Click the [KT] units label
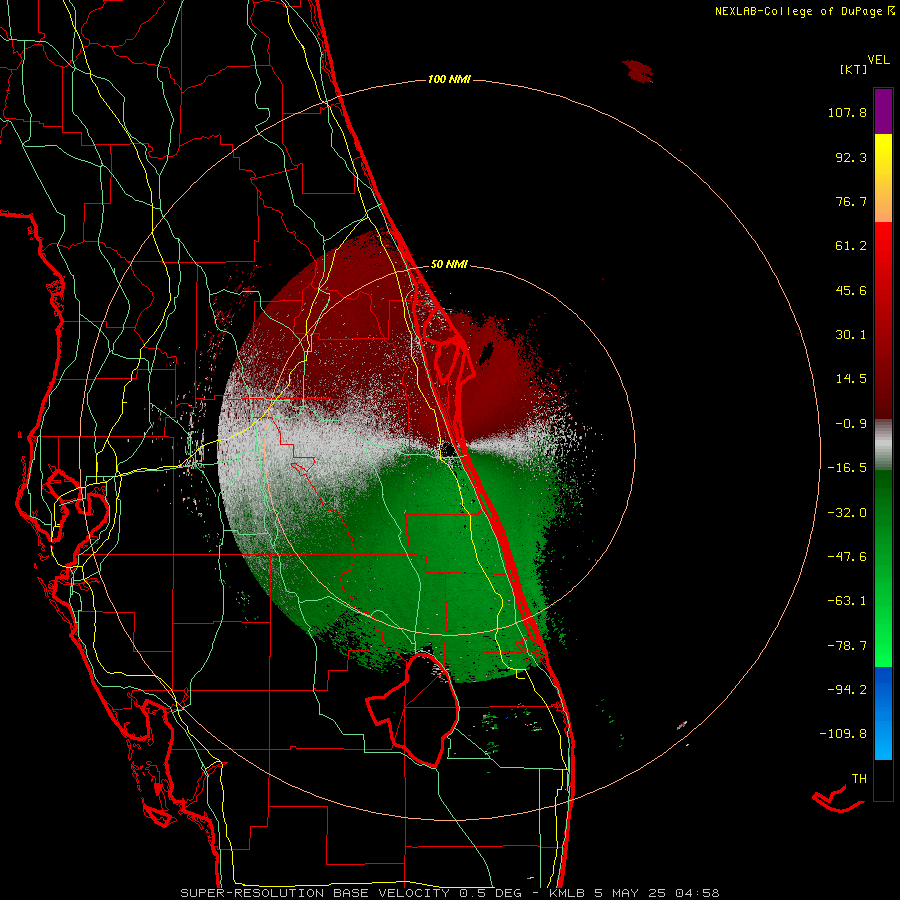Image resolution: width=900 pixels, height=900 pixels. pyautogui.click(x=853, y=69)
